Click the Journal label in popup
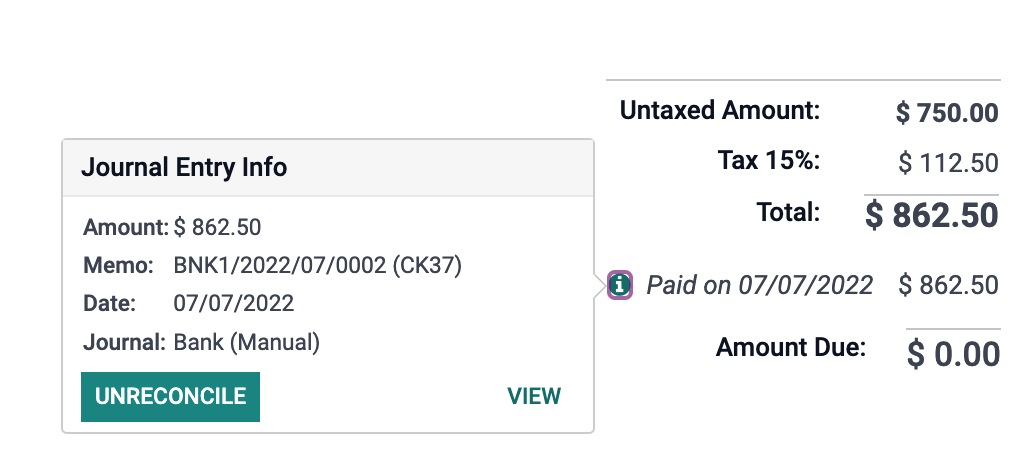1026x472 pixels. (x=124, y=342)
